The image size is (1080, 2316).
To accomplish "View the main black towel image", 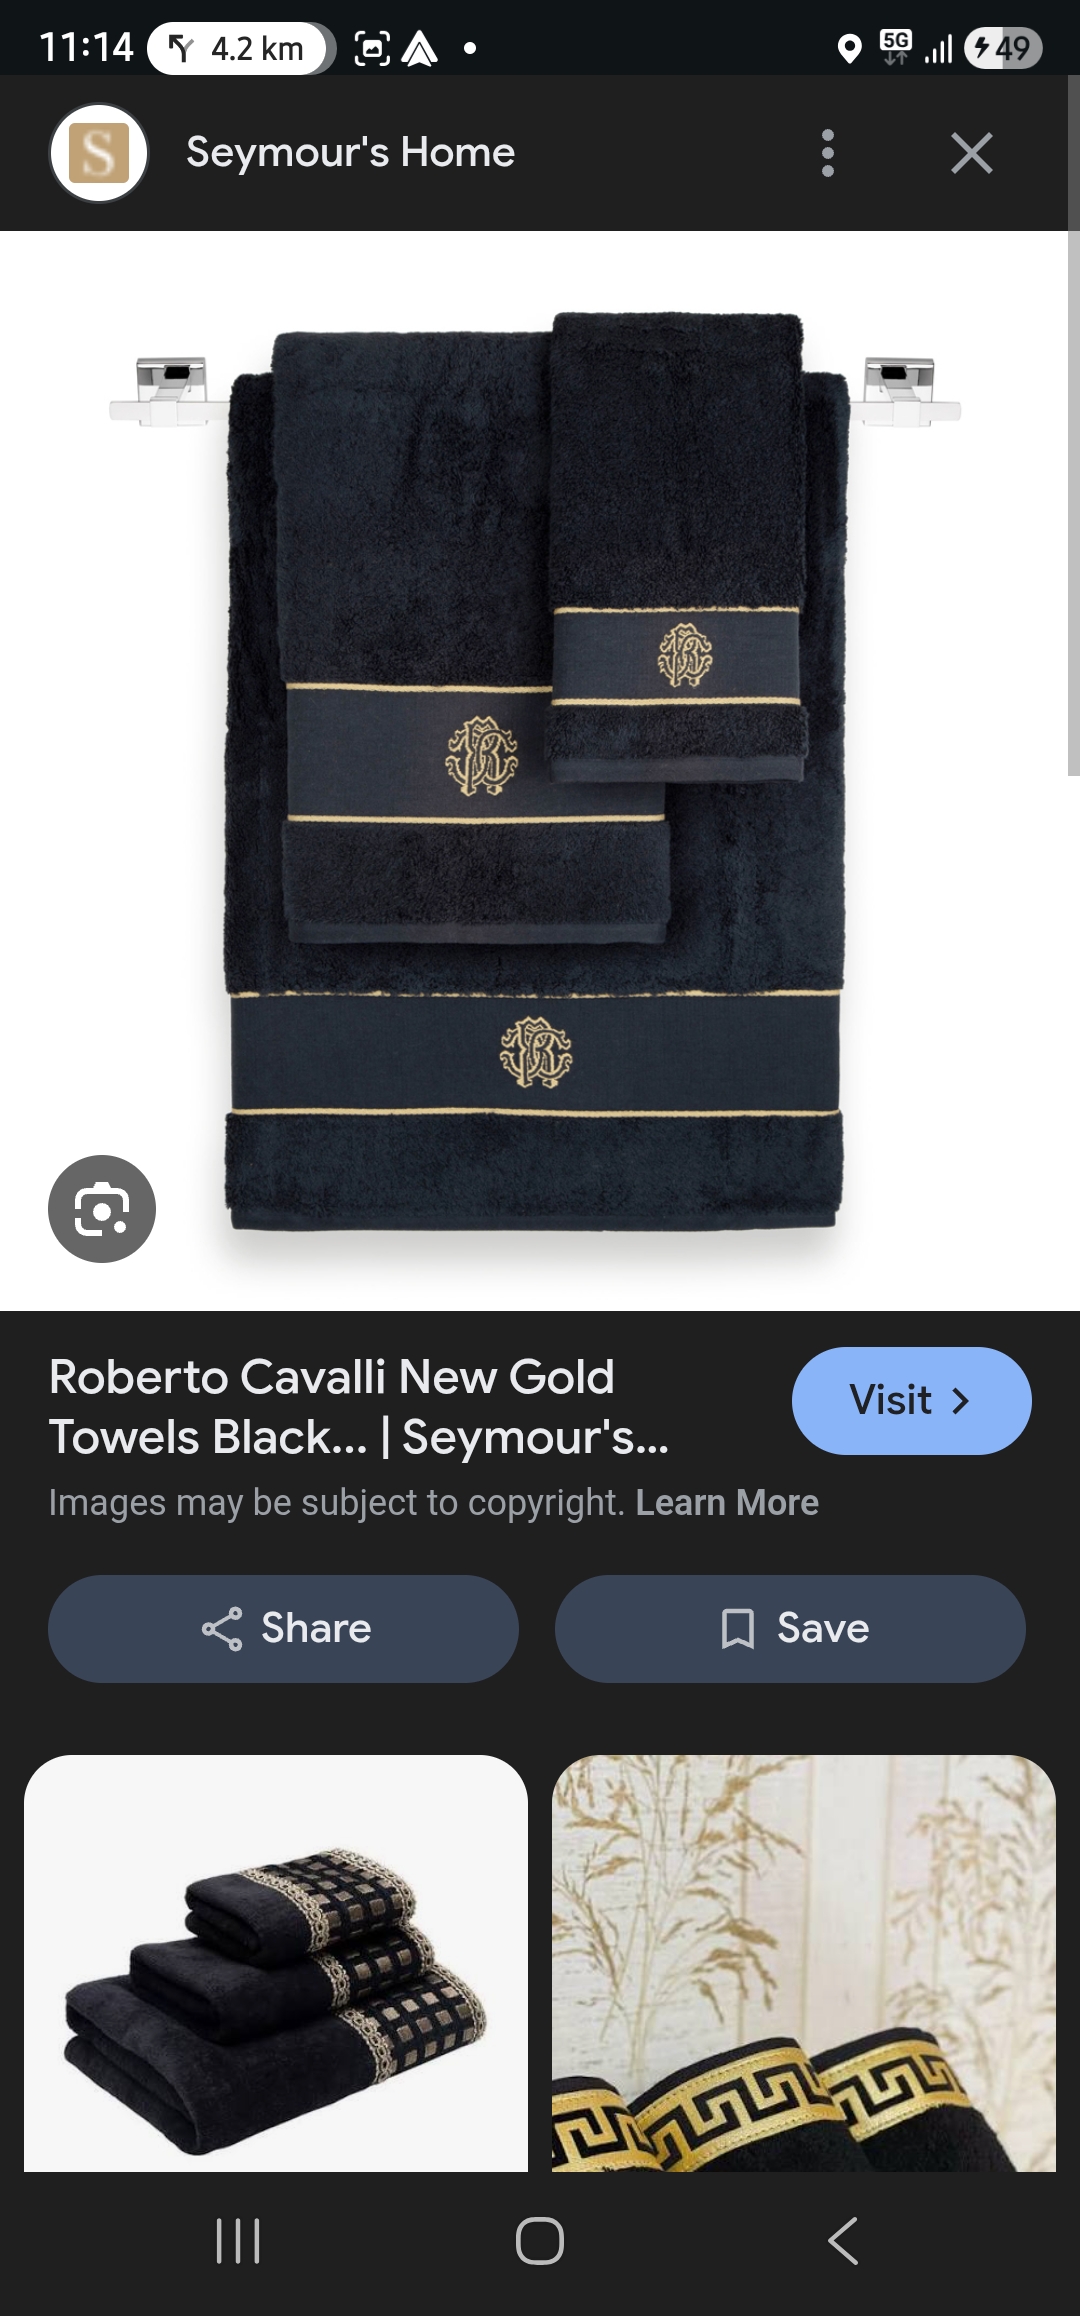I will (534, 771).
